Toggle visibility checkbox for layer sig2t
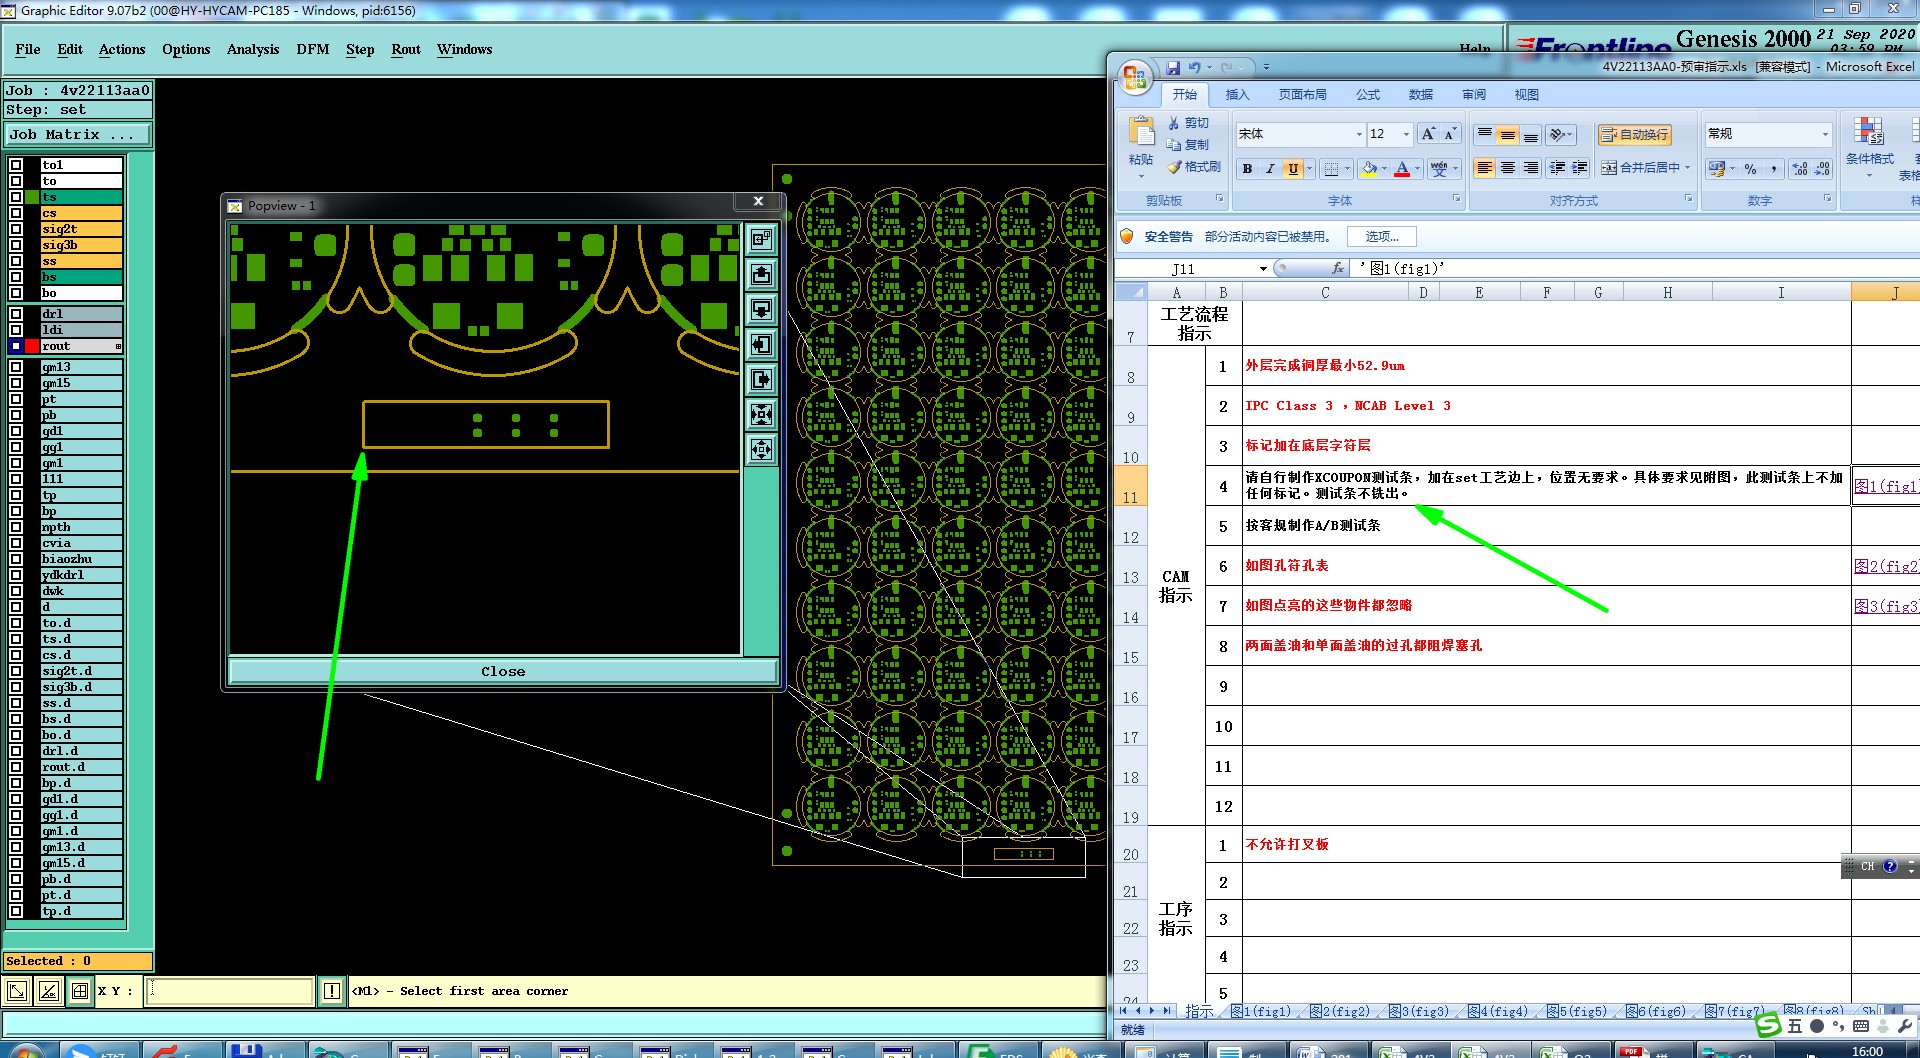Image resolution: width=1920 pixels, height=1058 pixels. [x=16, y=229]
